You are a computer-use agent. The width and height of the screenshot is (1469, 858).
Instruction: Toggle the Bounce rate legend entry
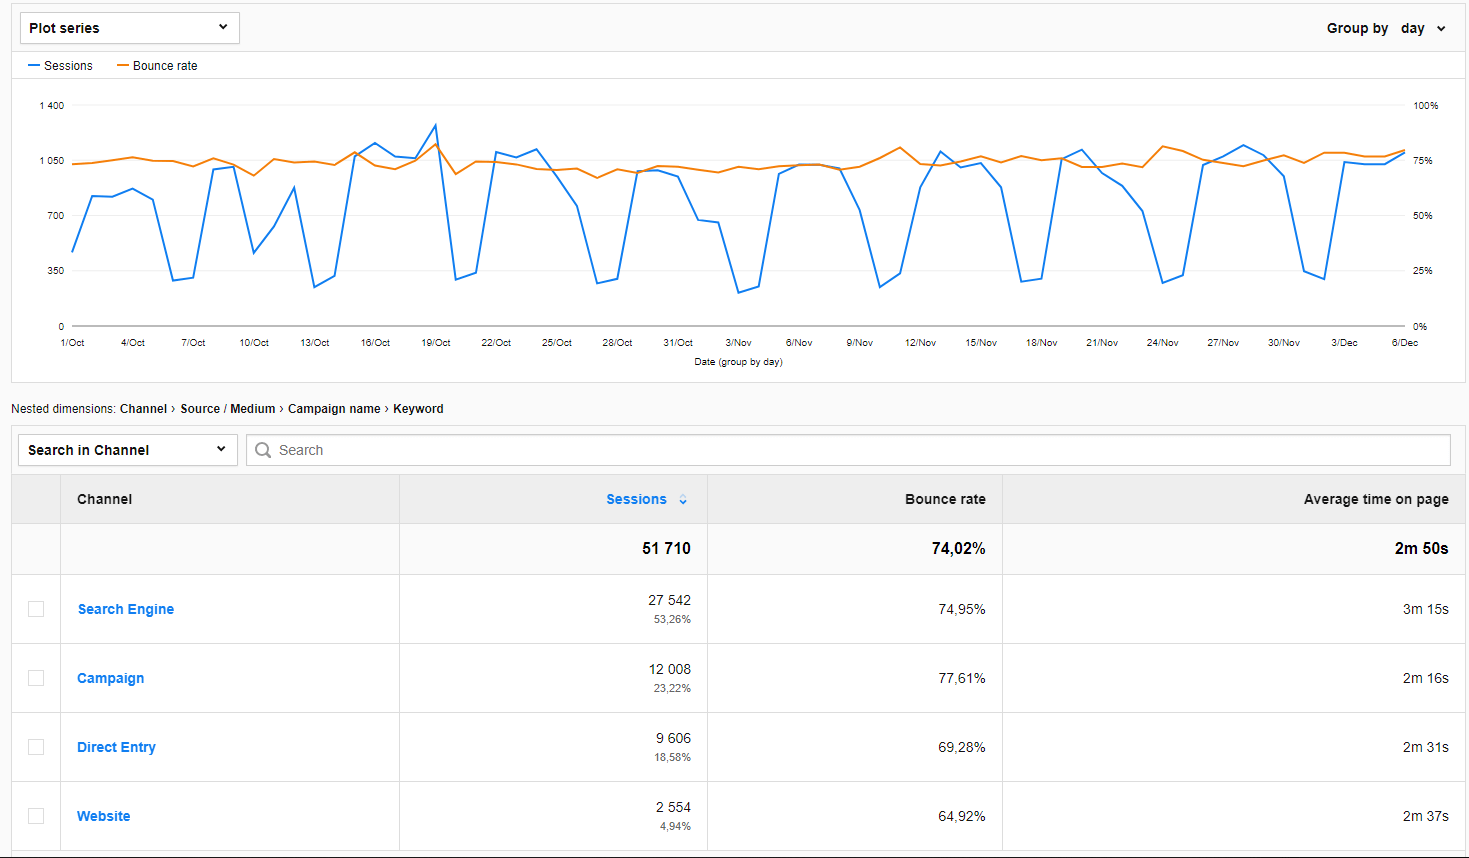pyautogui.click(x=164, y=66)
